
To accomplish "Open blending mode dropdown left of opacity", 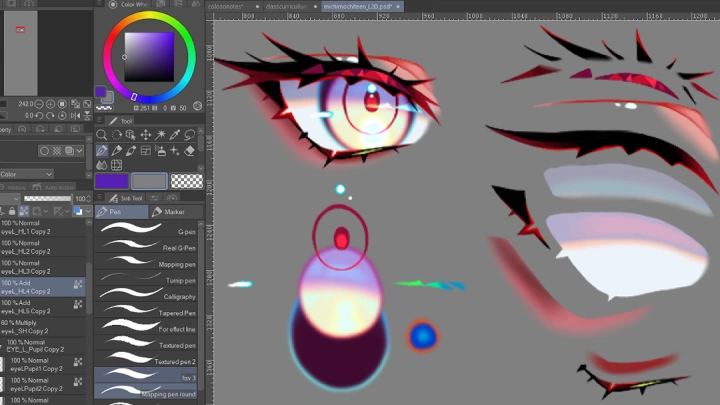I will (10, 199).
